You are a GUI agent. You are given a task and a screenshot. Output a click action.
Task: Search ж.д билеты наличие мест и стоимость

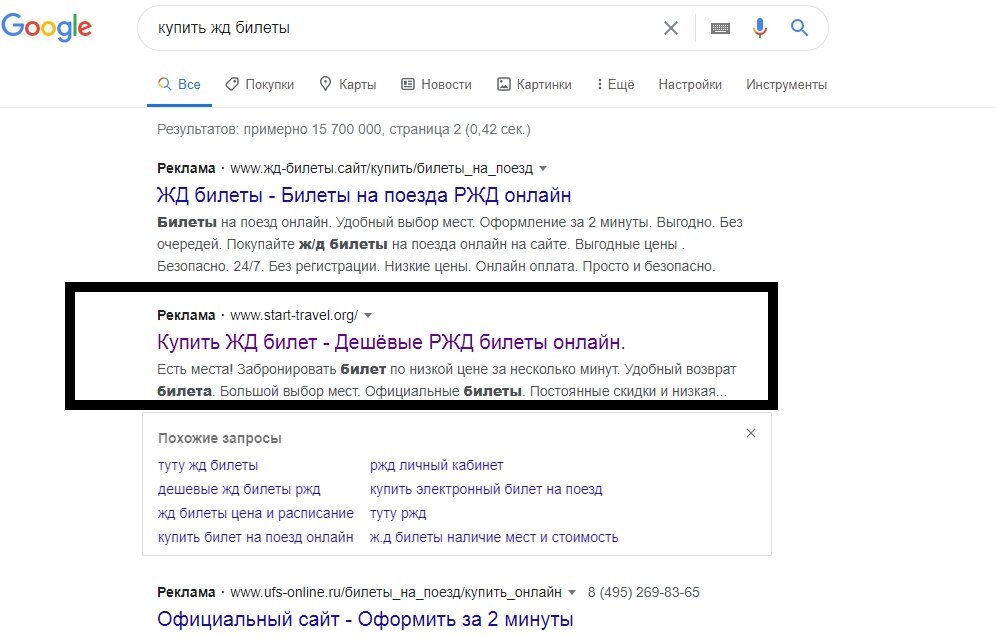point(494,537)
